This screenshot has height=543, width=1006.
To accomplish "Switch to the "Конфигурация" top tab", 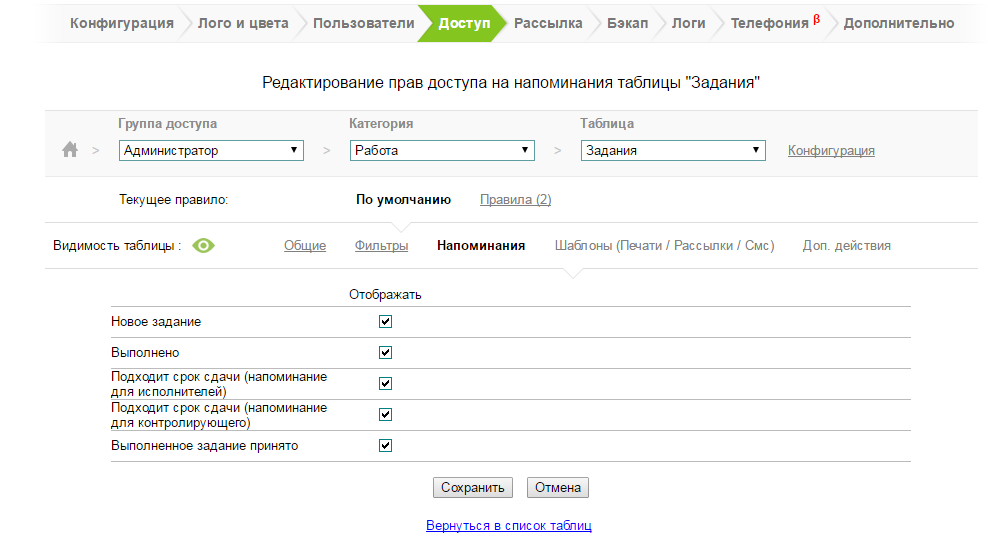I will pyautogui.click(x=121, y=23).
